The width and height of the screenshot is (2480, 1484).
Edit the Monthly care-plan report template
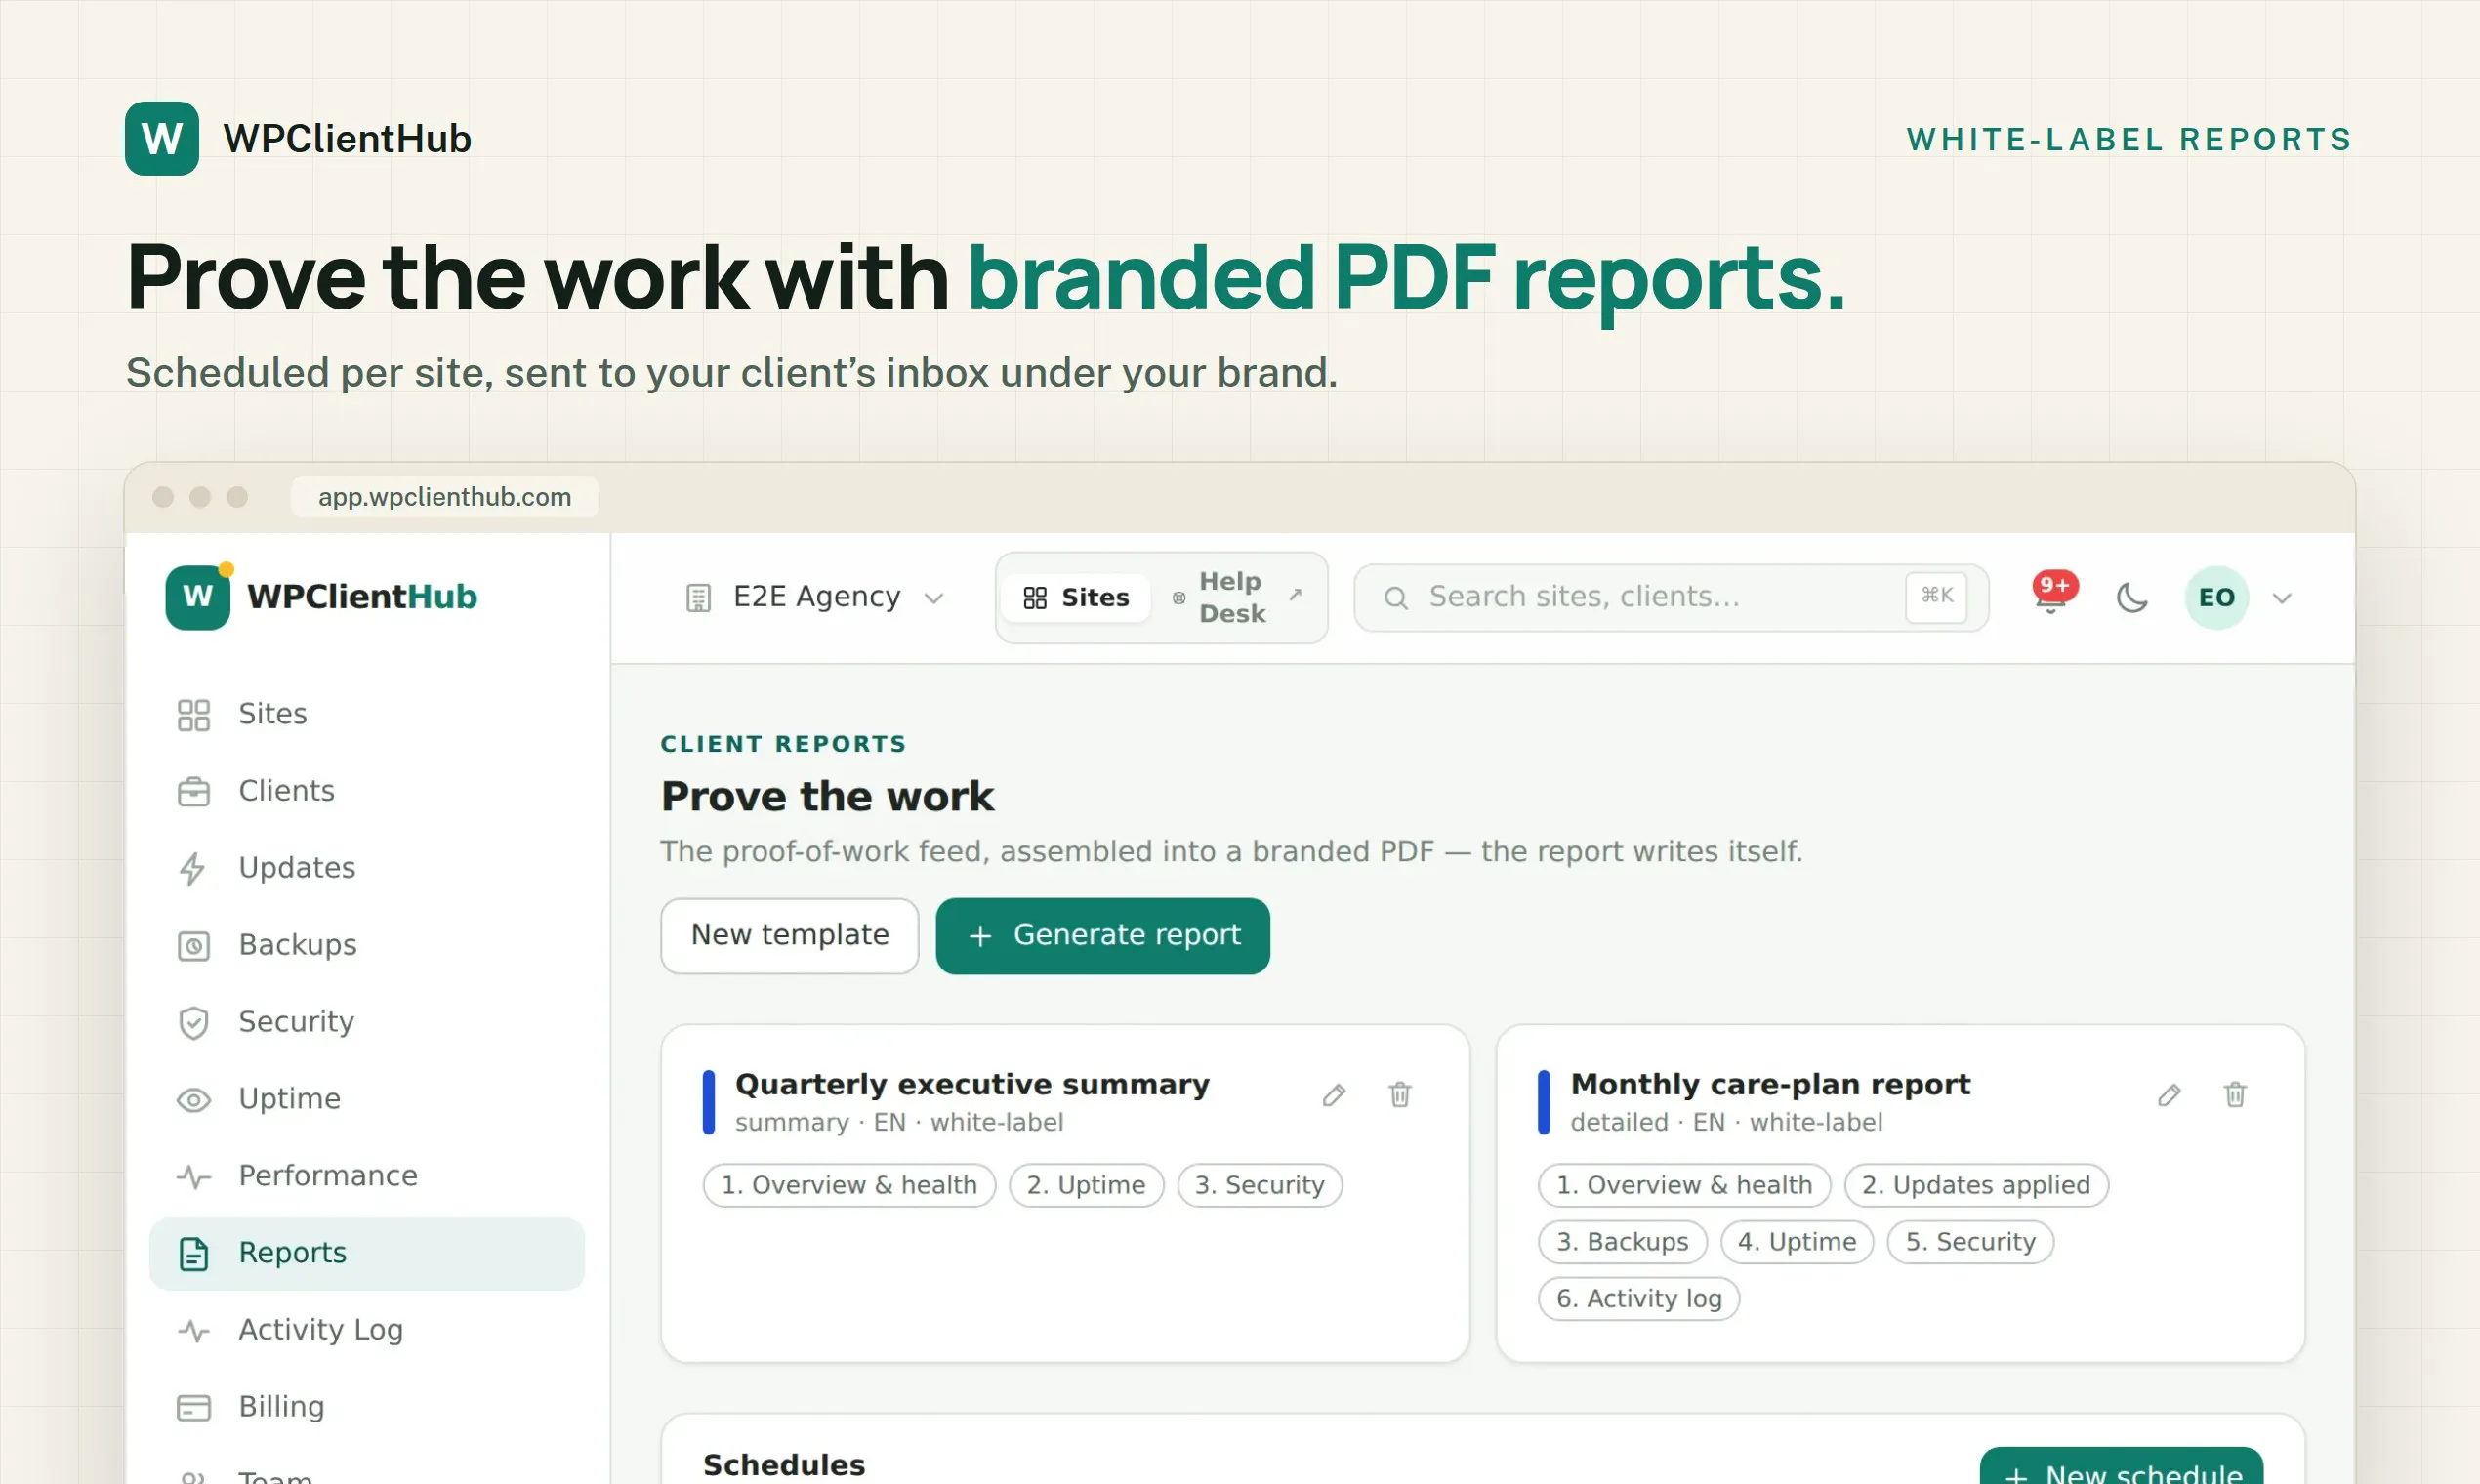coord(2169,1095)
